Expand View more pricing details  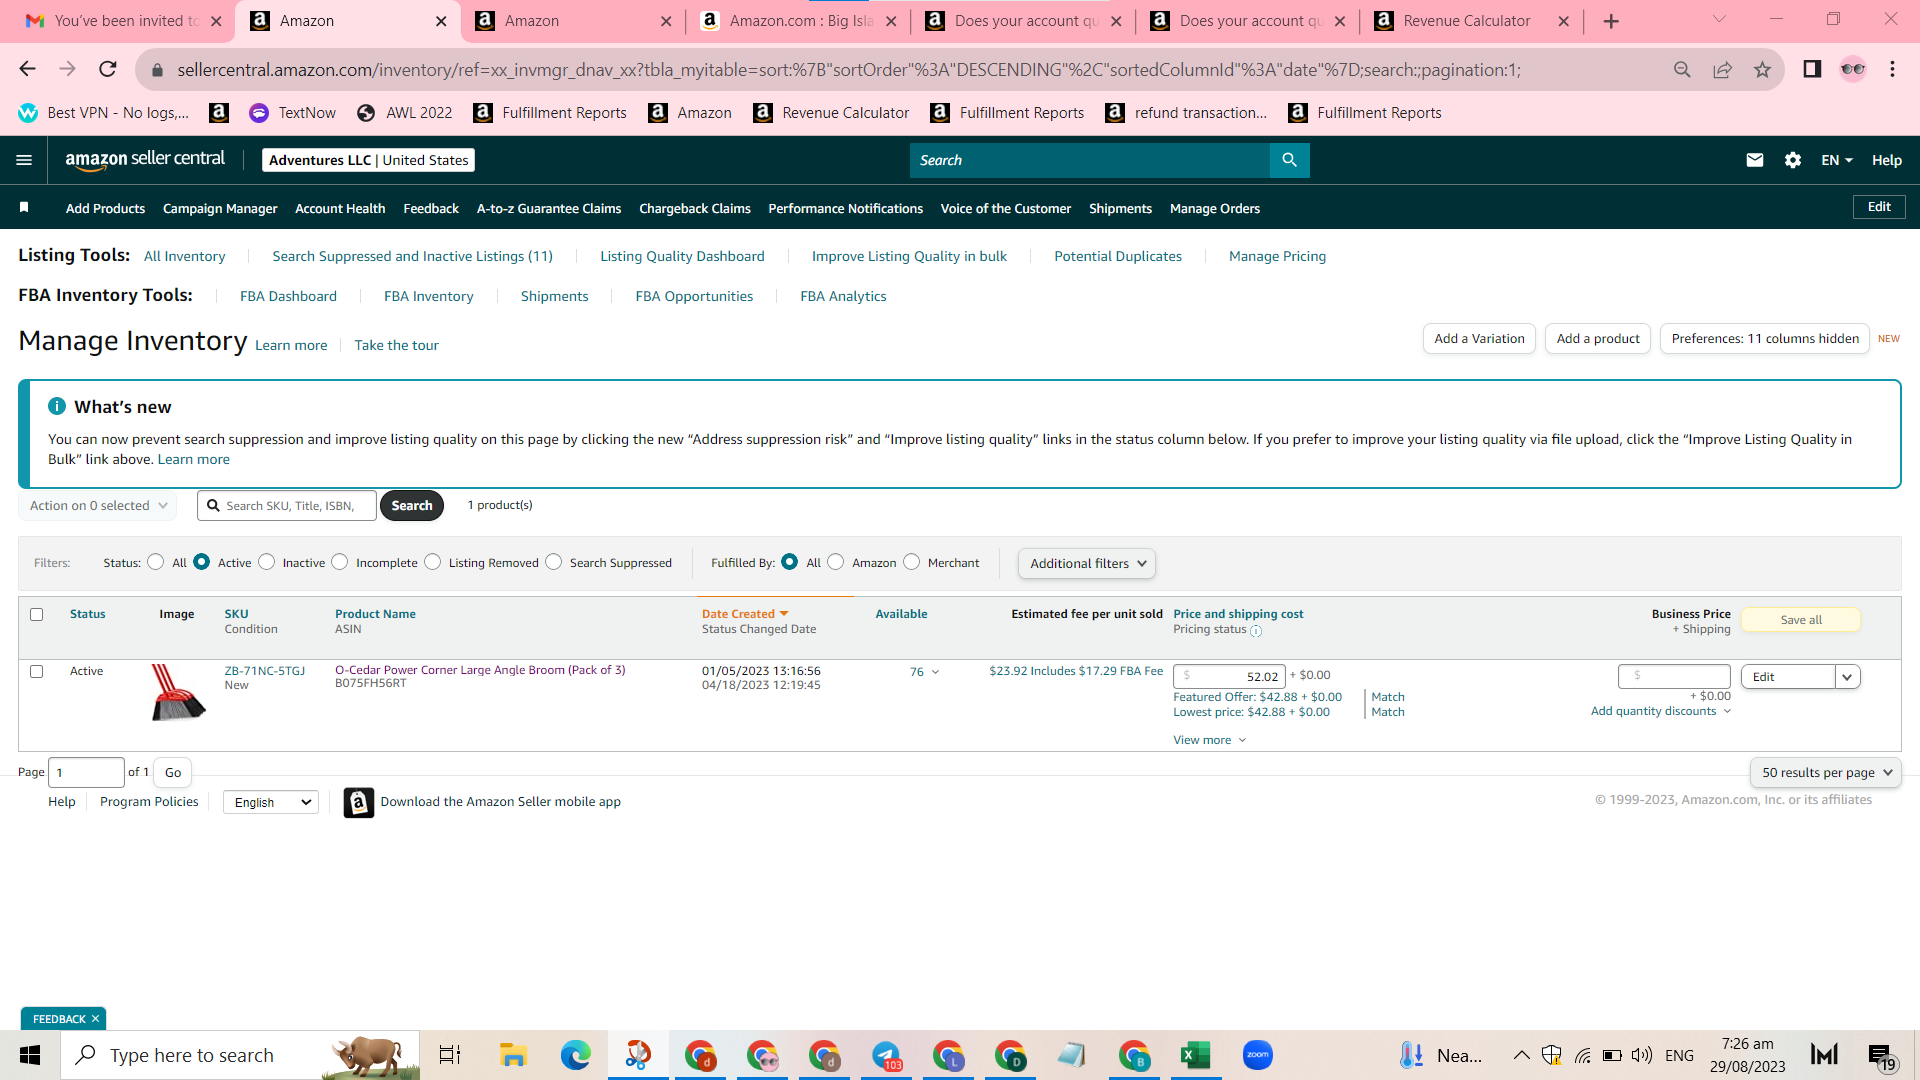click(x=1210, y=741)
